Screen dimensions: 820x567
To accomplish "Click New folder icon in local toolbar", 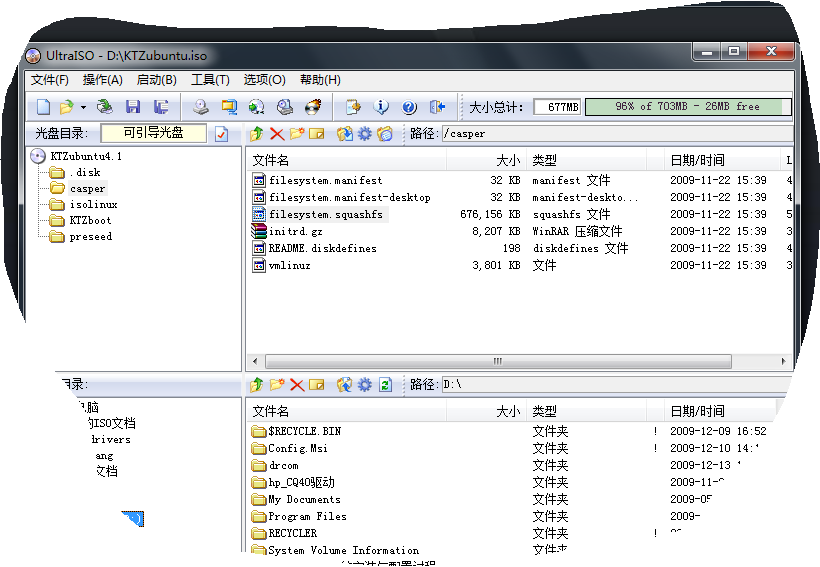I will [277, 385].
